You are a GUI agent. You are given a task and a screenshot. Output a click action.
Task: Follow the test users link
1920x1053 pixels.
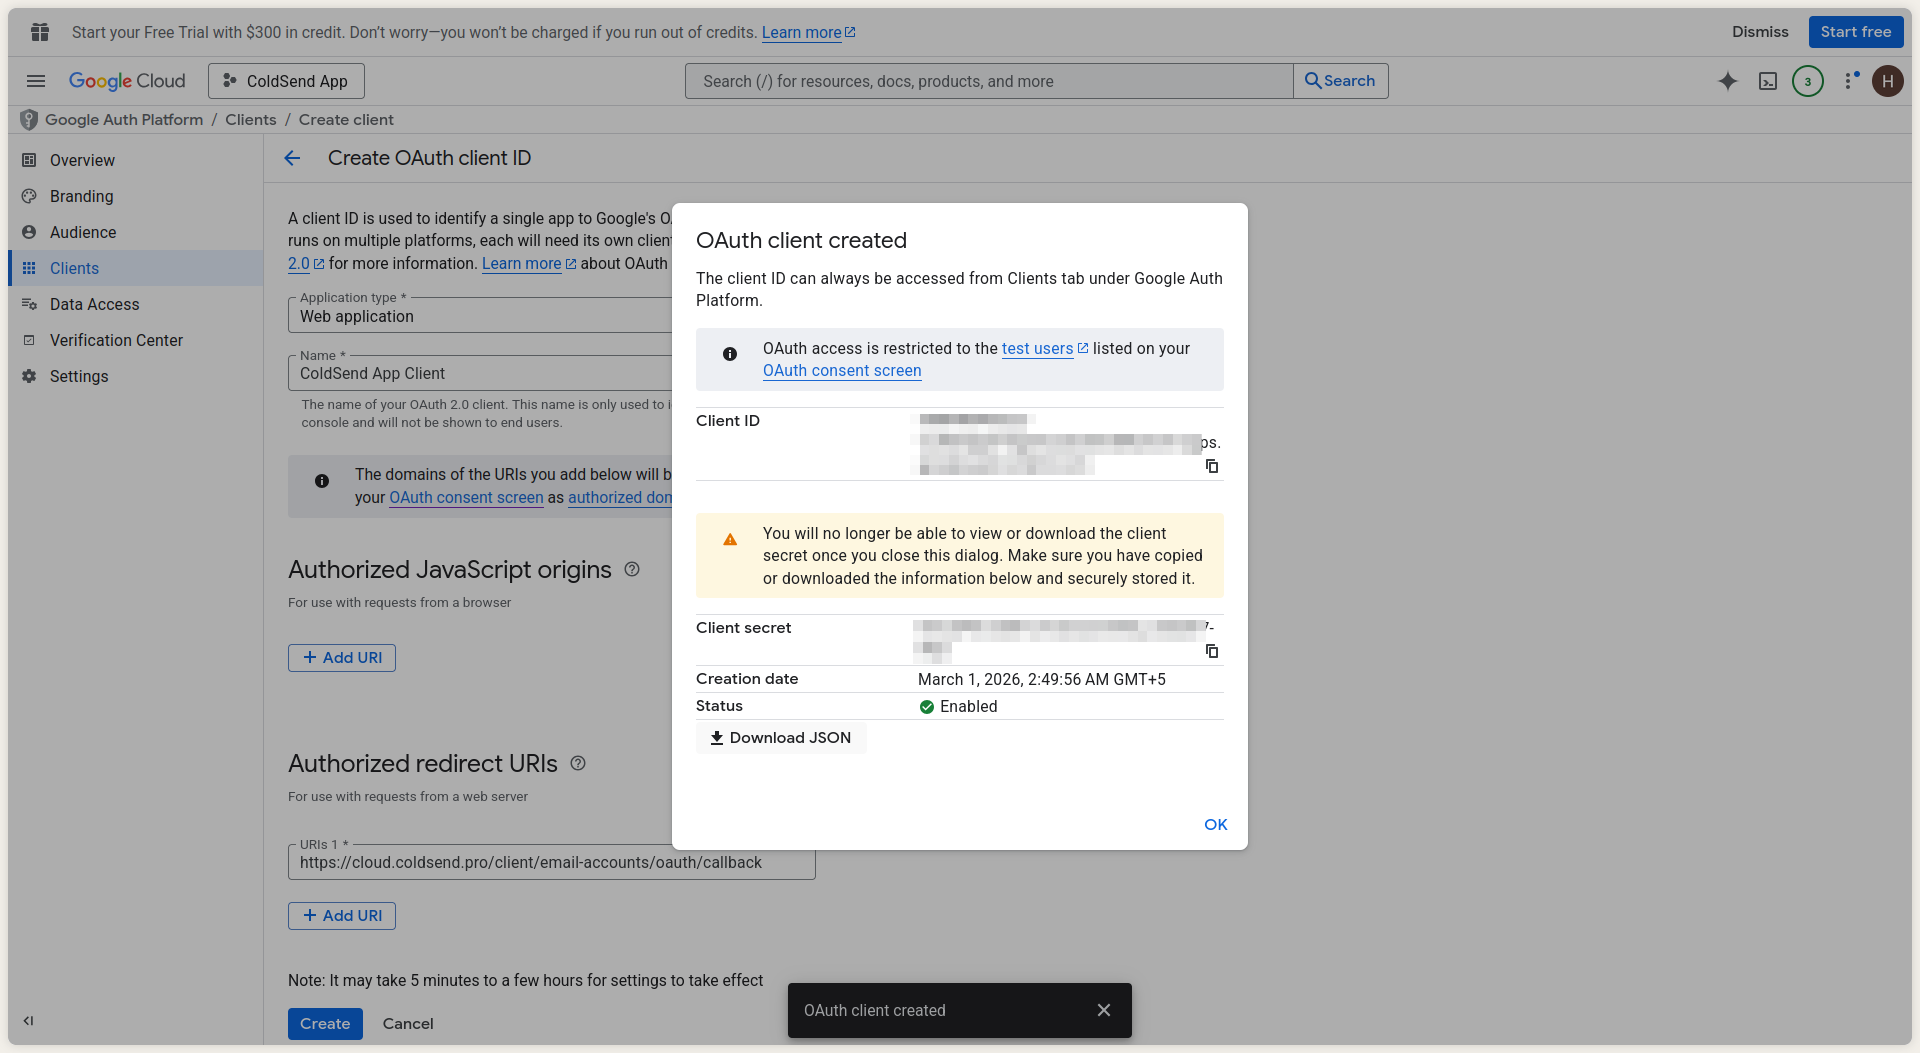[1037, 348]
